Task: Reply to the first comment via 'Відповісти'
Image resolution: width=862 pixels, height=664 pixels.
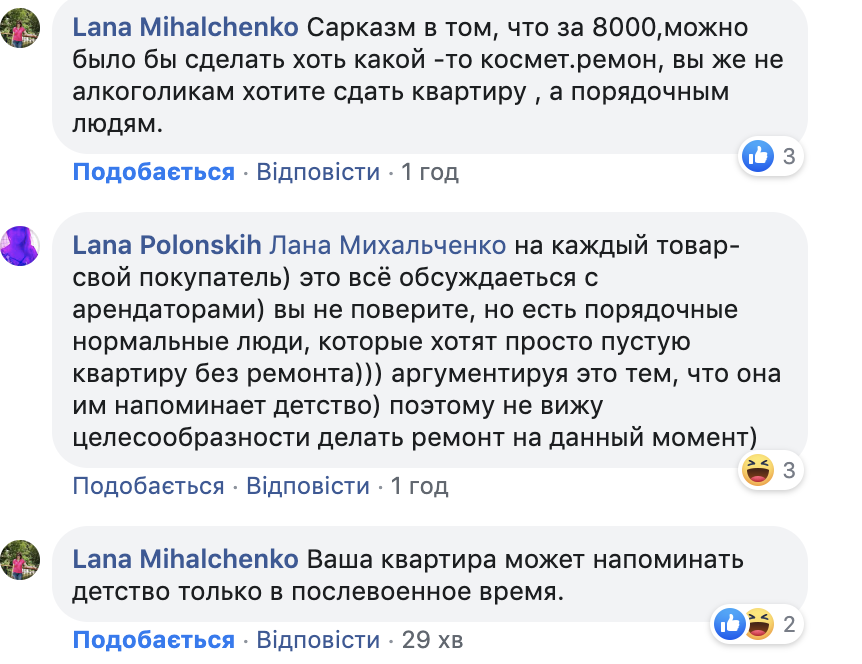Action: (x=318, y=172)
